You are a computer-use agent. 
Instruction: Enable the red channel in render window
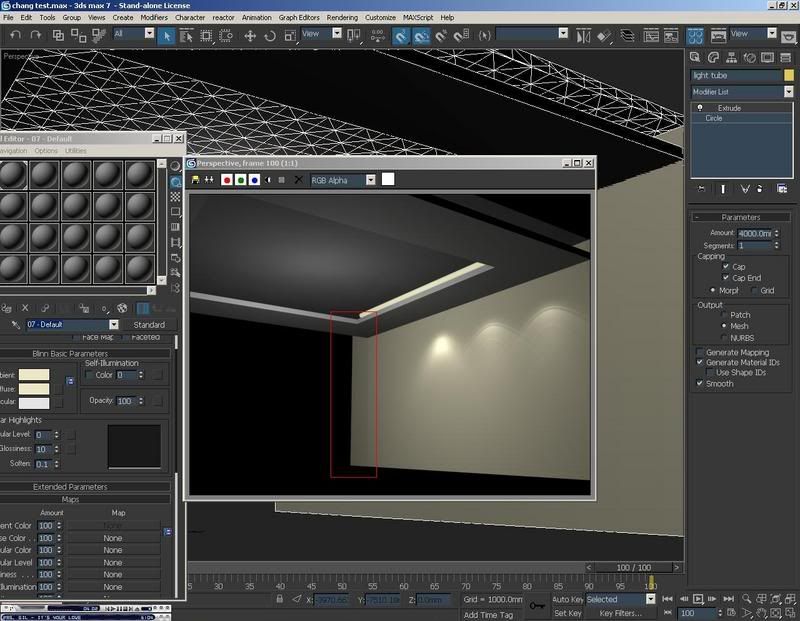(x=227, y=180)
